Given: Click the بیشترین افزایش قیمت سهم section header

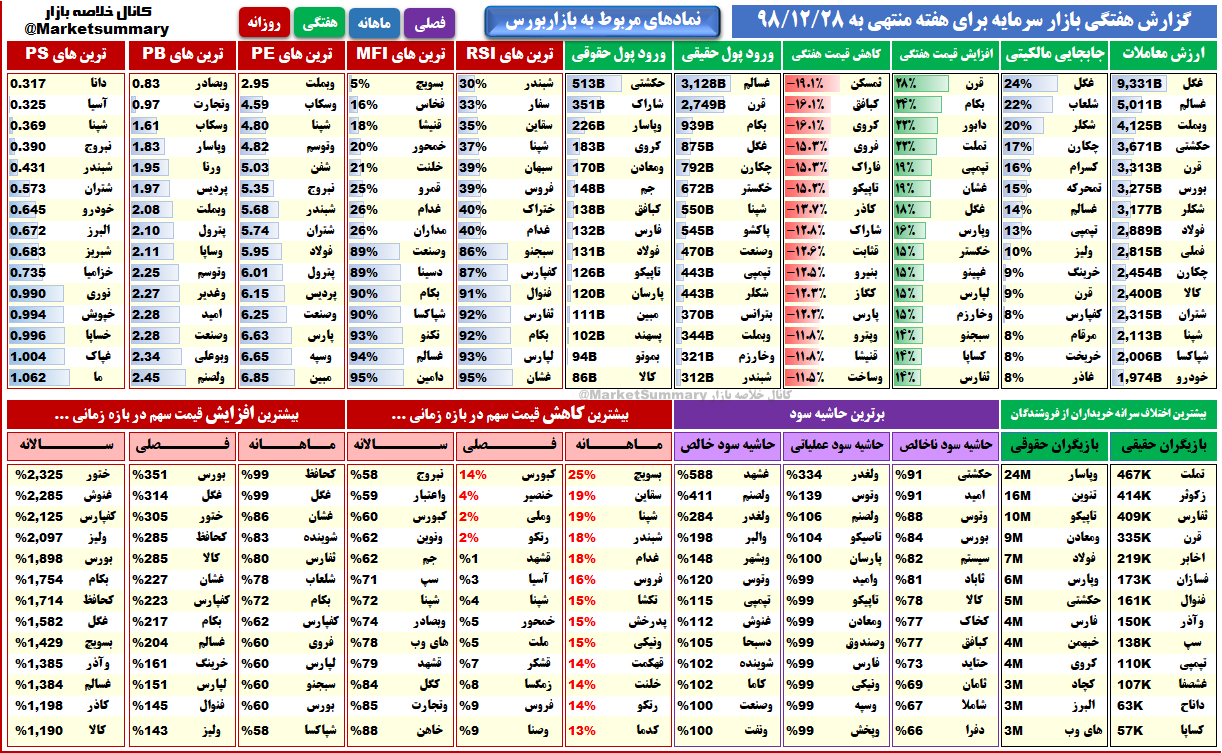Looking at the screenshot, I should [175, 412].
